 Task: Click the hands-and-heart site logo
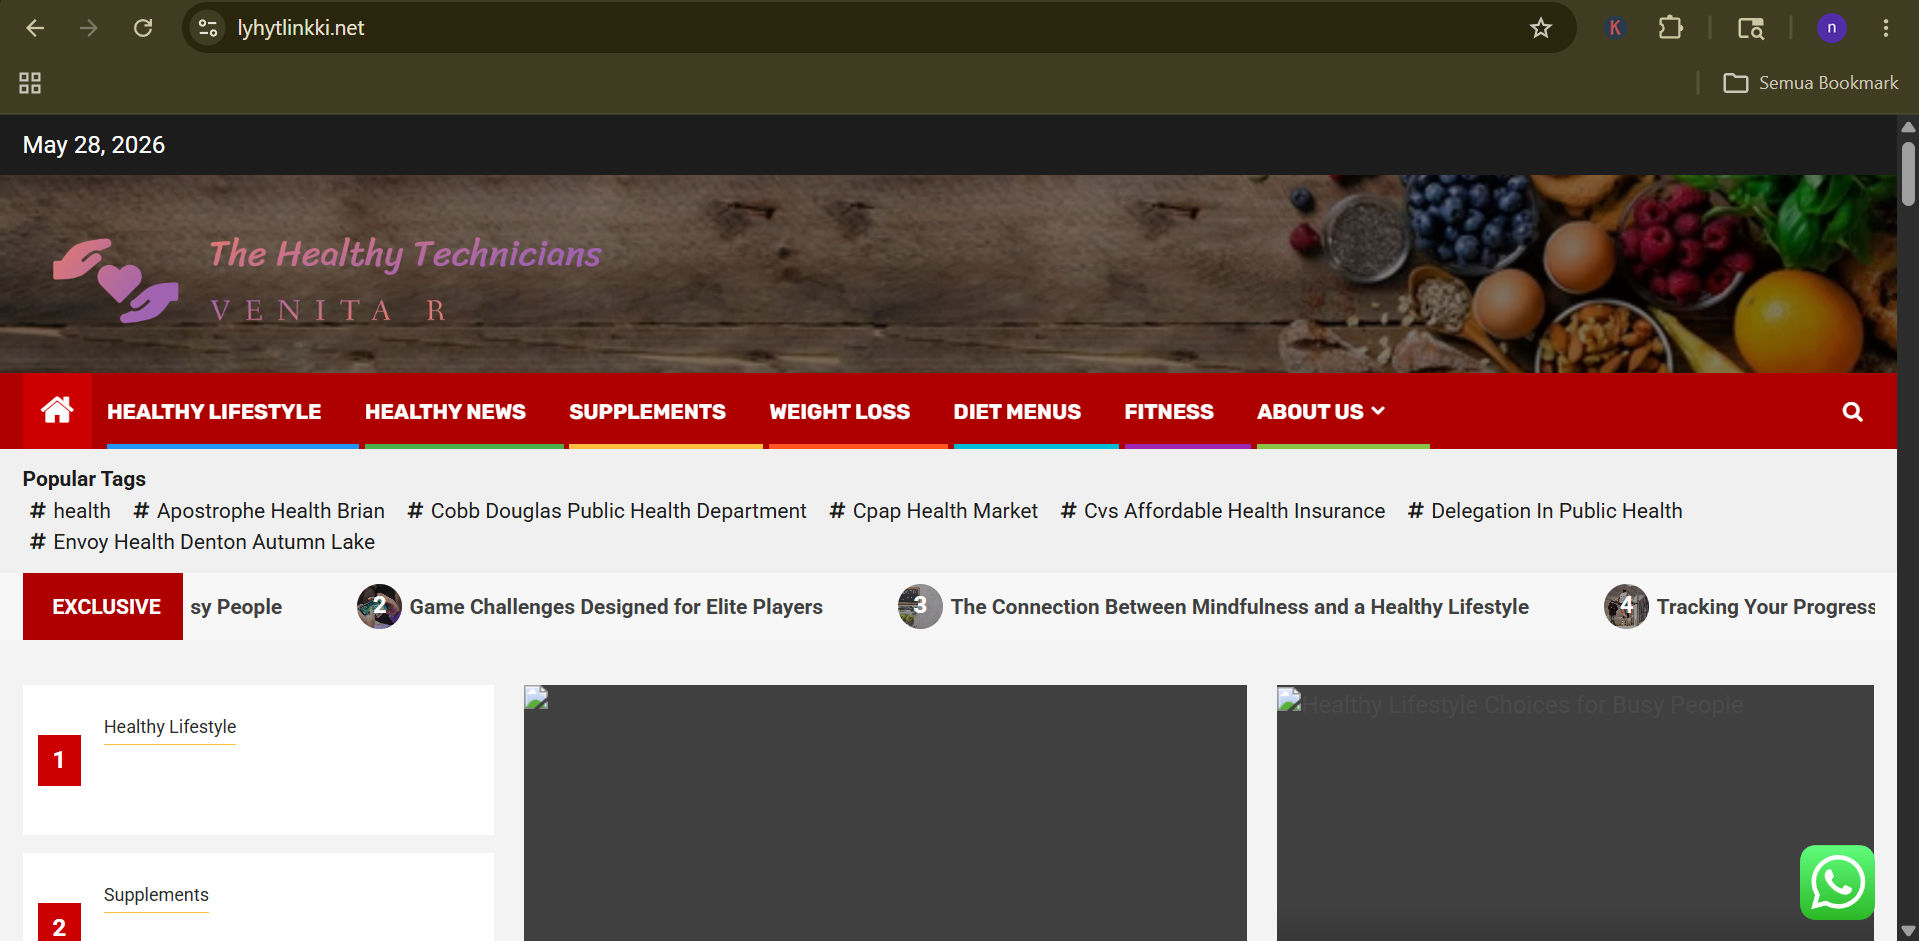coord(116,280)
